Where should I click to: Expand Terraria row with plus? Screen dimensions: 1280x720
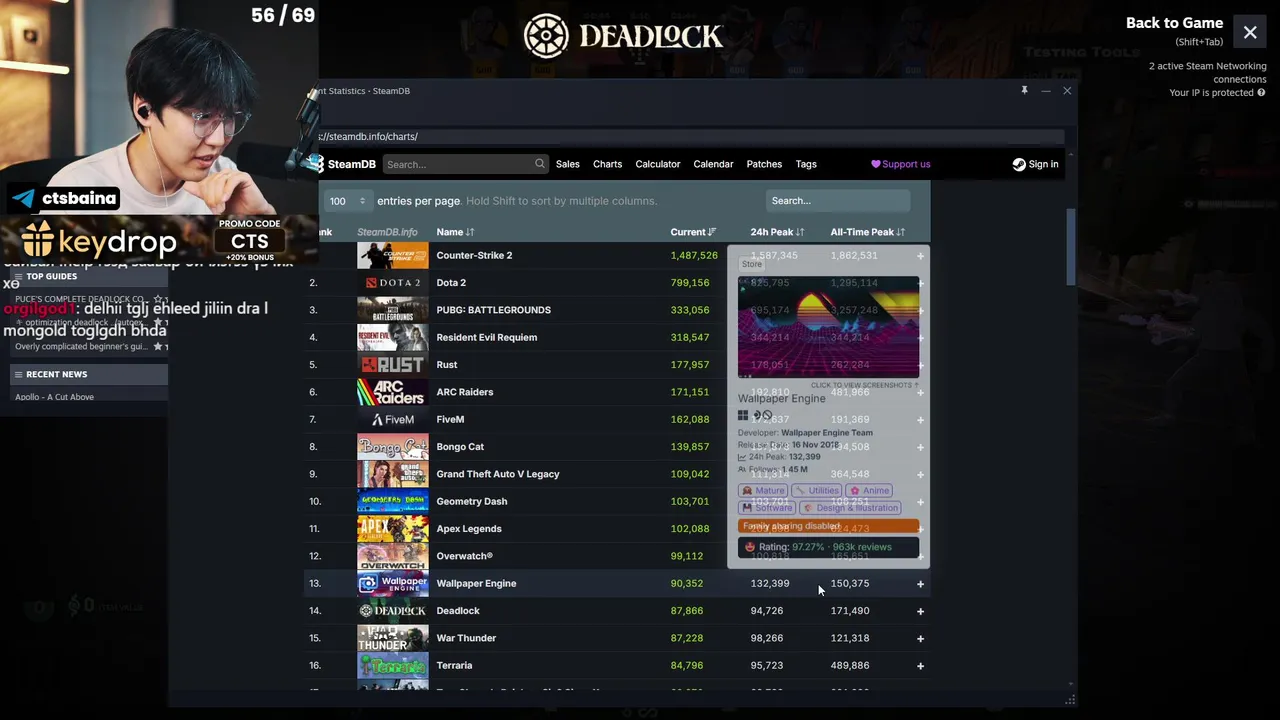tap(920, 666)
